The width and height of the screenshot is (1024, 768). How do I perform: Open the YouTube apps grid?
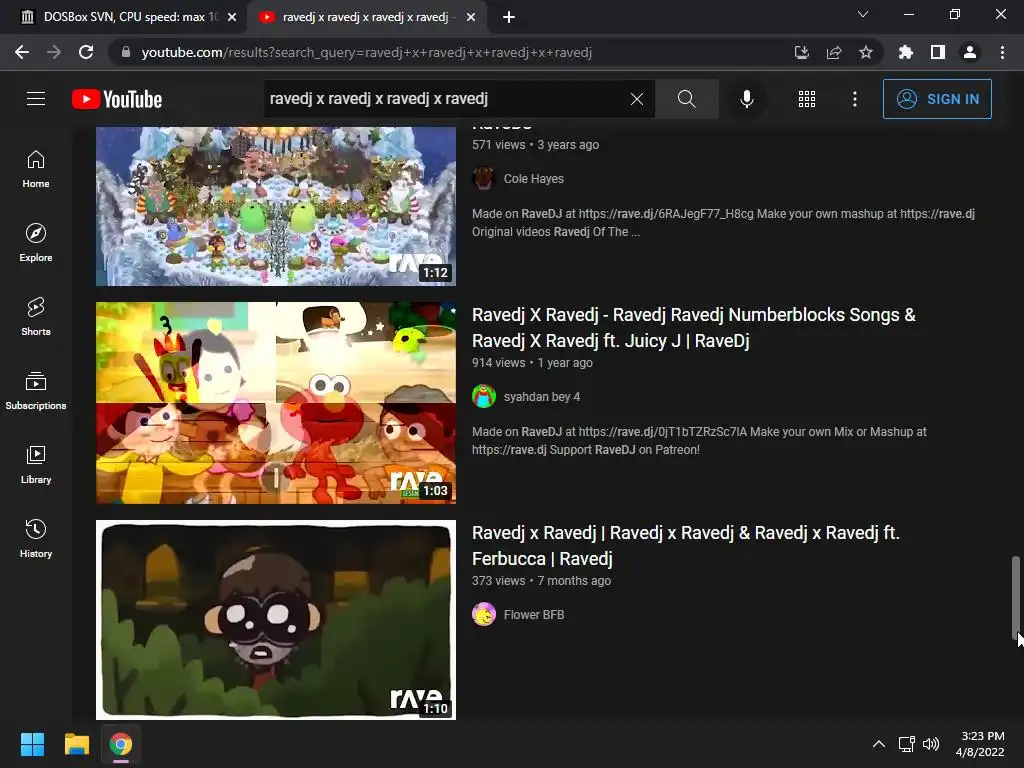coord(807,99)
